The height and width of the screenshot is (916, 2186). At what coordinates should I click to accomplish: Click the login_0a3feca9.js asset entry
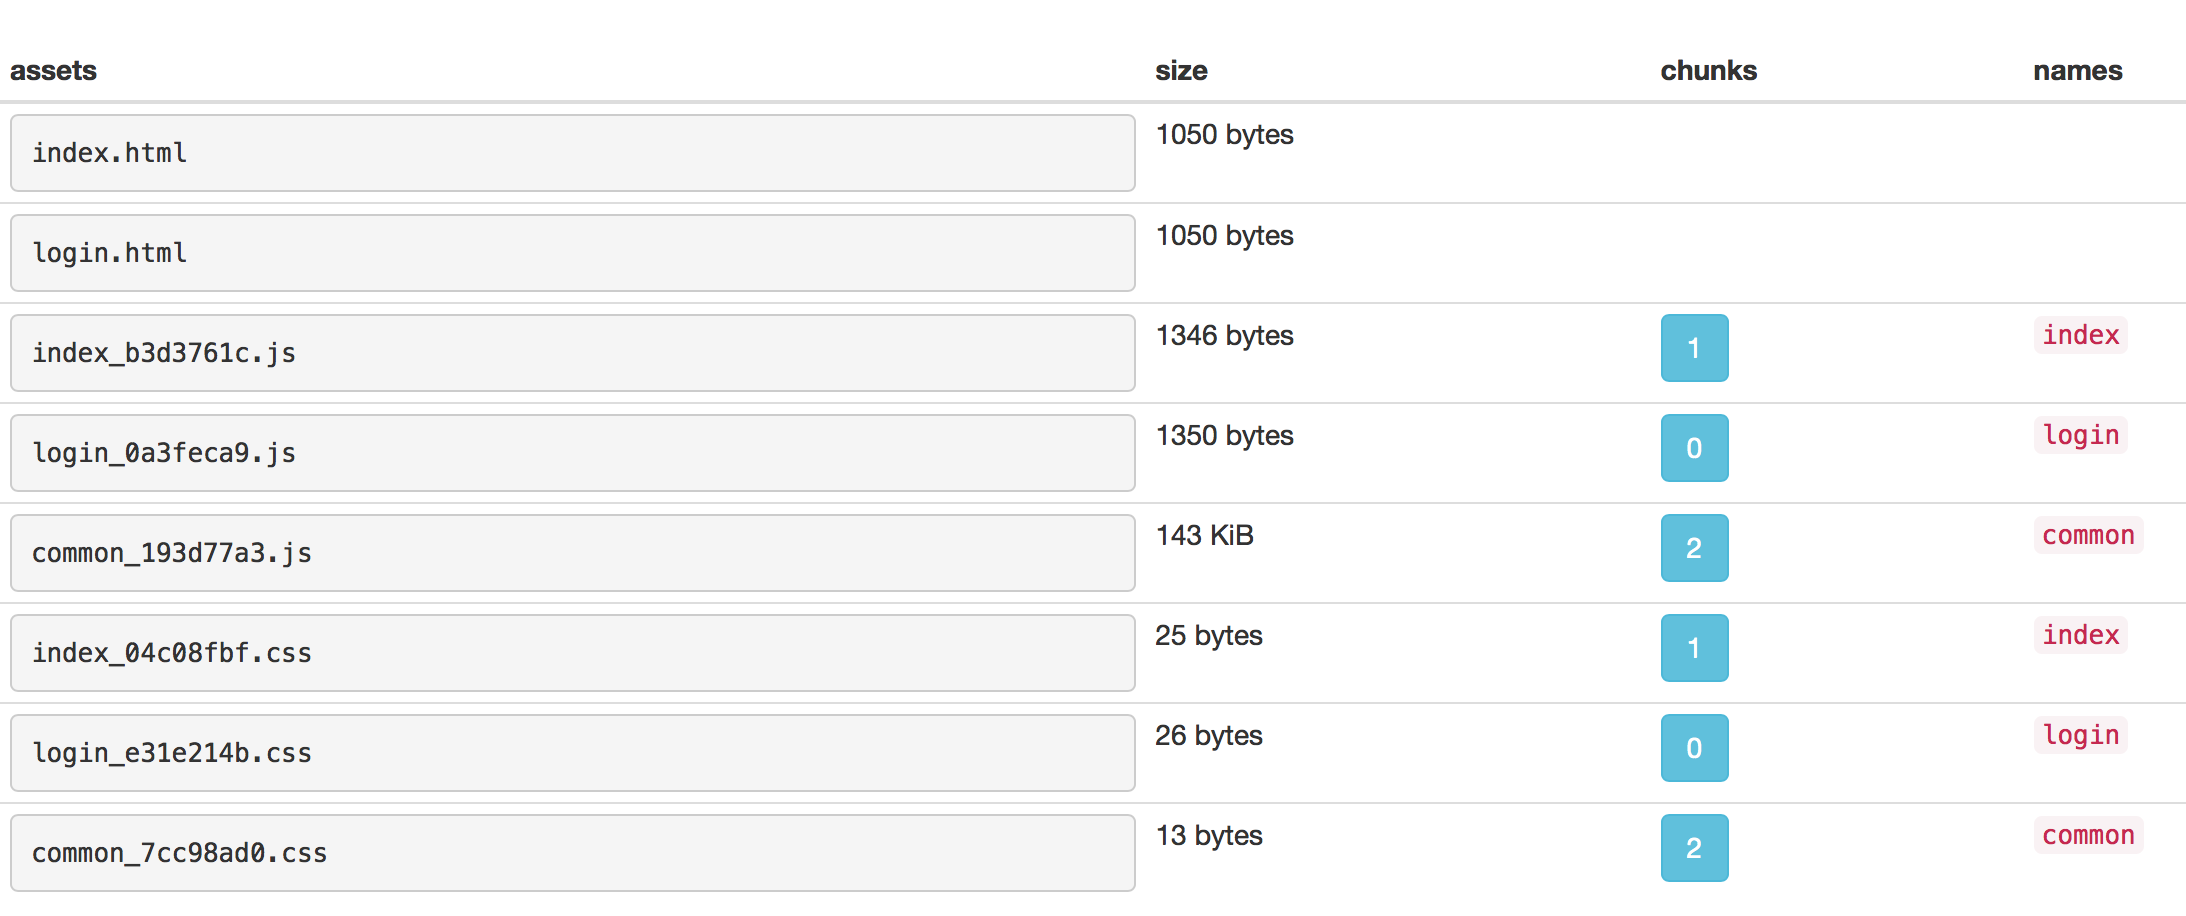[572, 453]
